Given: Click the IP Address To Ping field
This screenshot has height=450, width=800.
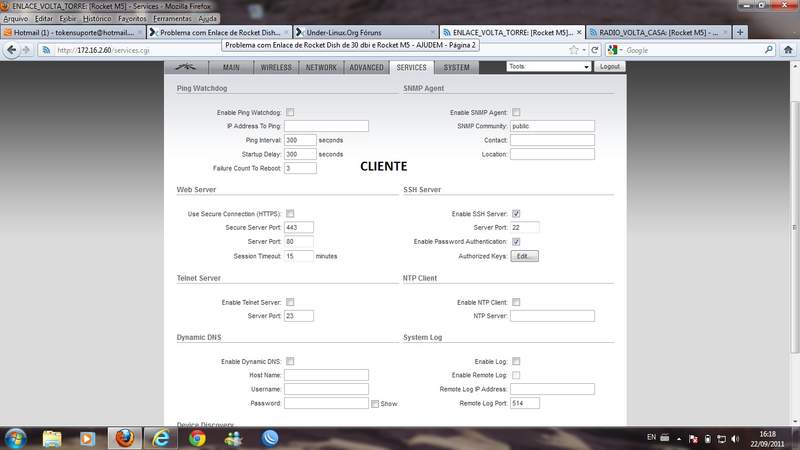Looking at the screenshot, I should click(x=326, y=126).
